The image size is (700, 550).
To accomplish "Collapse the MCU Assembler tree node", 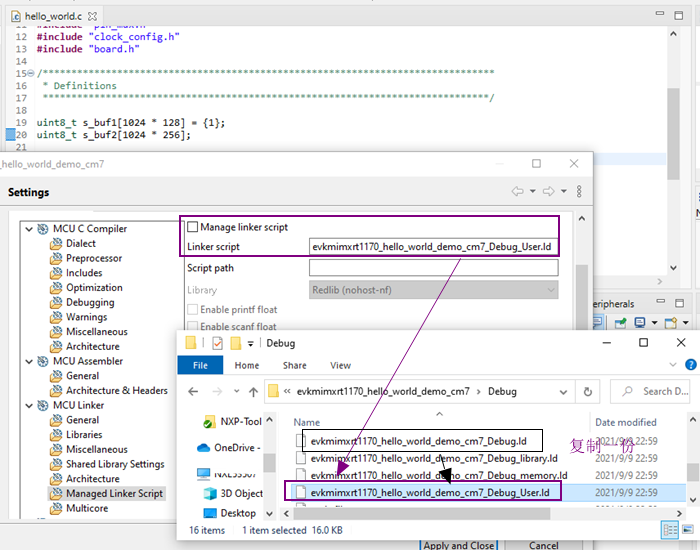I will [x=29, y=361].
